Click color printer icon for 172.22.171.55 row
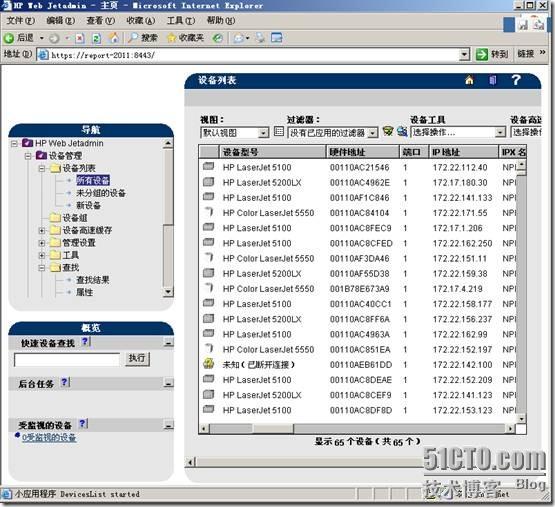The height and width of the screenshot is (507, 555). pos(209,212)
